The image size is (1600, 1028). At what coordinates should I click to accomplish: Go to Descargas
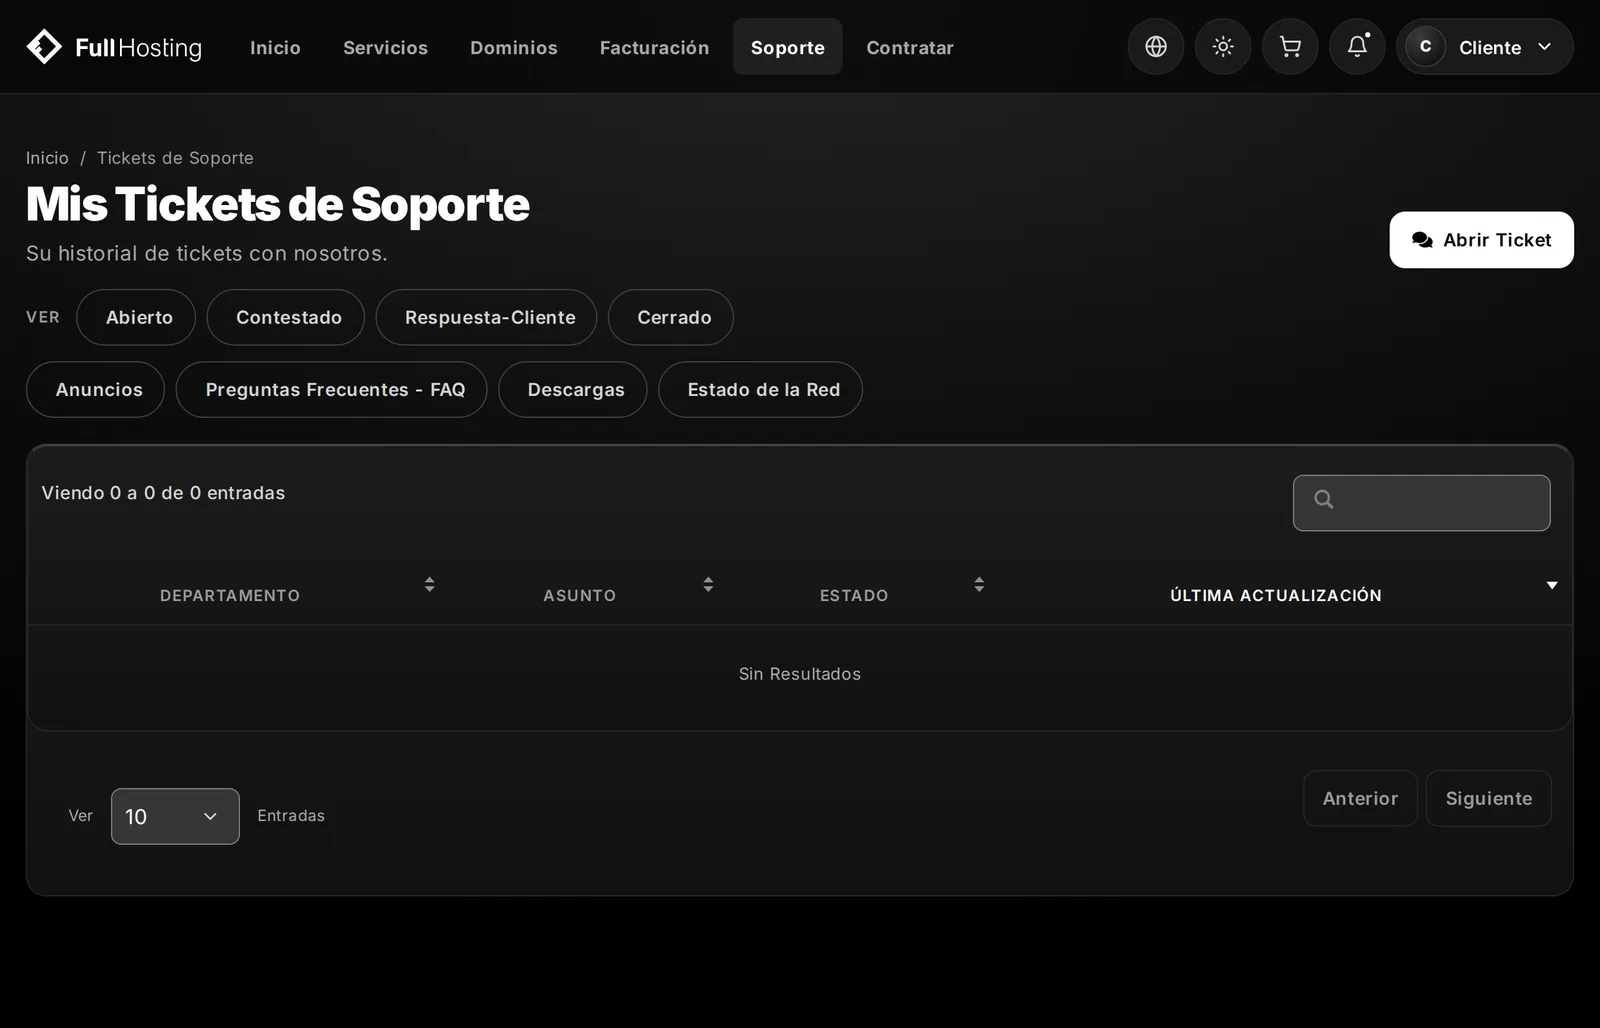(573, 389)
